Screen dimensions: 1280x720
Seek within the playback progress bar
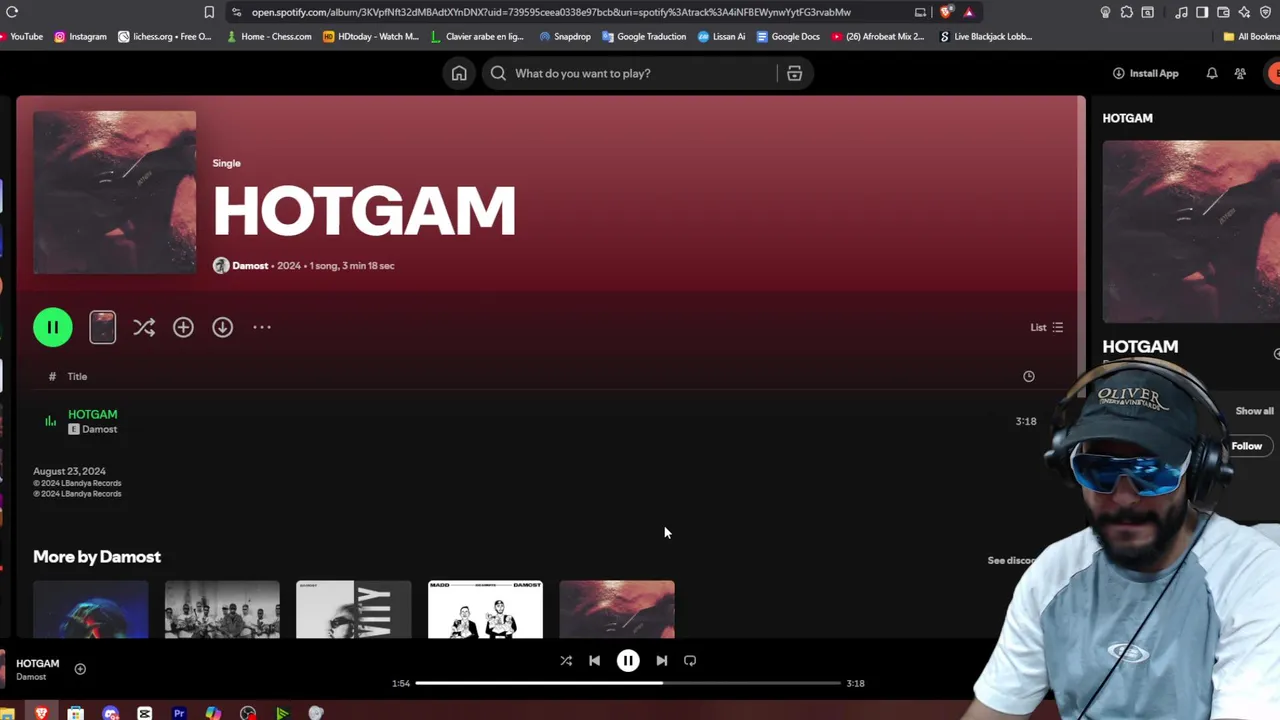click(x=628, y=683)
